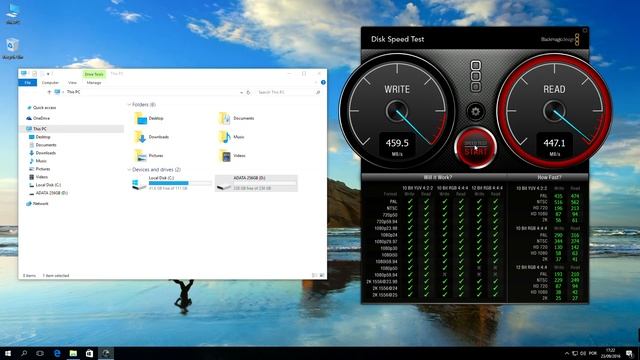Viewport: 640px width, 360px height.
Task: Open the Disk Speed Test settings gear
Action: point(476,111)
